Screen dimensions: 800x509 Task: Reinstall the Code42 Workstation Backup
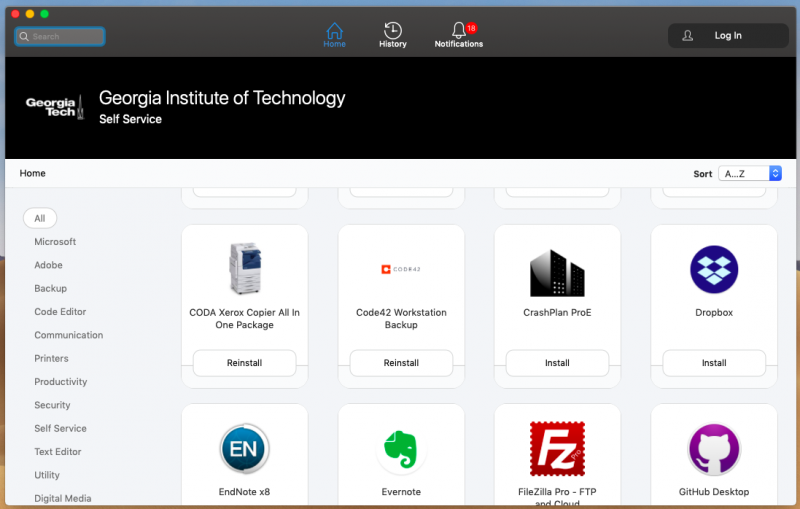401,363
